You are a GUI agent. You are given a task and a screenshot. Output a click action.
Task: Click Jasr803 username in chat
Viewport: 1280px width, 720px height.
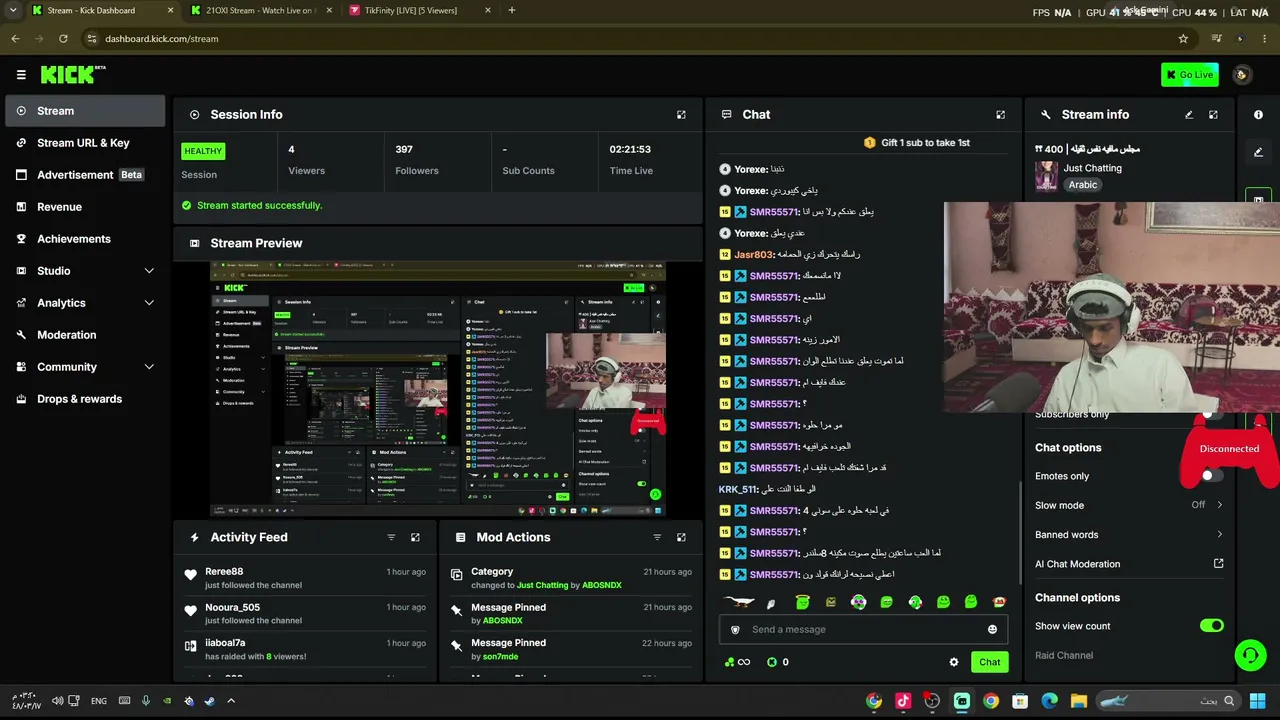pyautogui.click(x=754, y=255)
